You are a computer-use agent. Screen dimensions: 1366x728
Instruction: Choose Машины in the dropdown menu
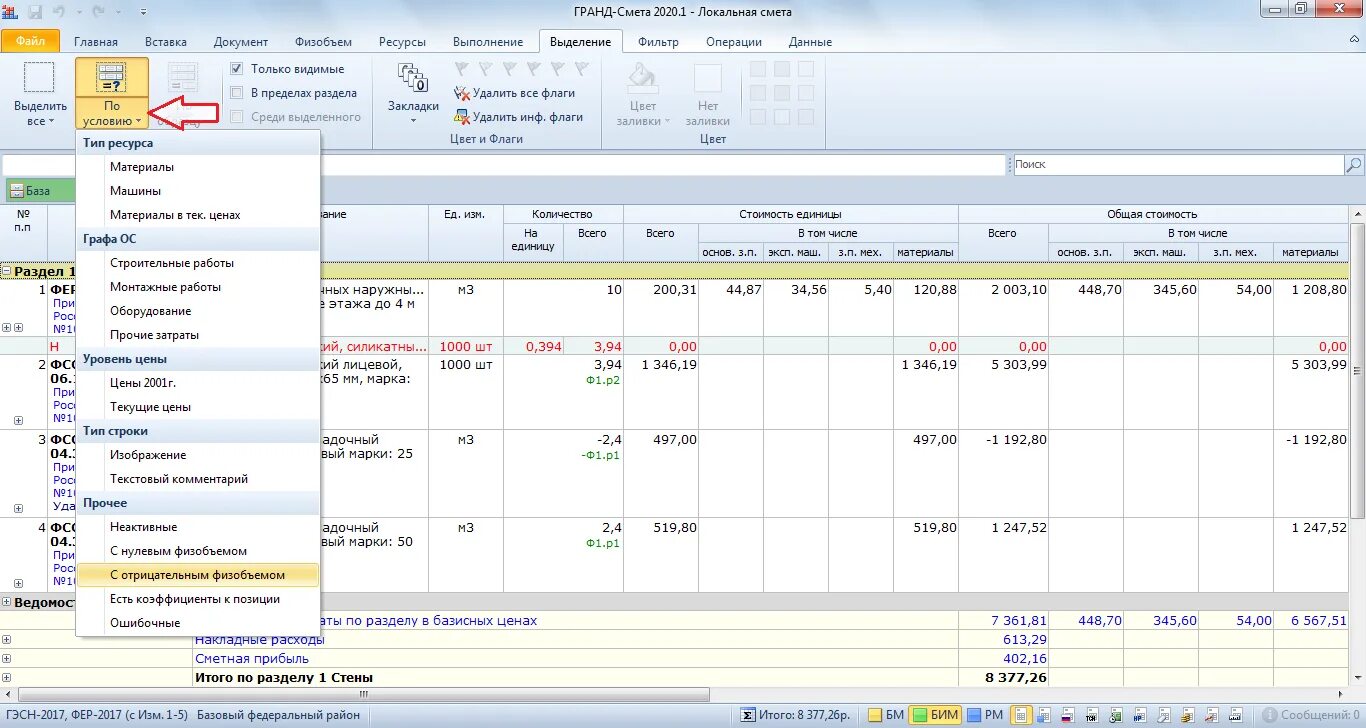pos(198,191)
